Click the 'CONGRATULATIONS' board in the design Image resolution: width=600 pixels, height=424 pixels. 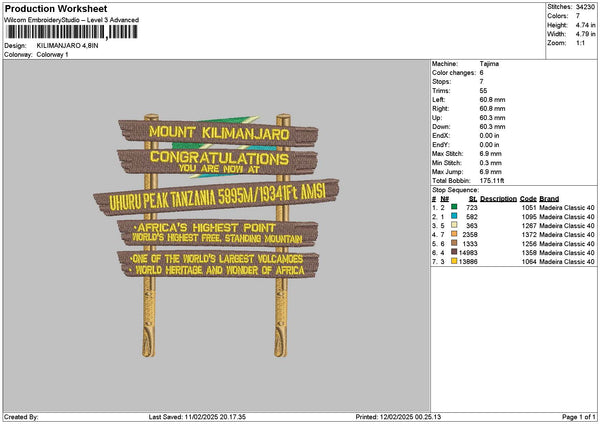tap(217, 162)
